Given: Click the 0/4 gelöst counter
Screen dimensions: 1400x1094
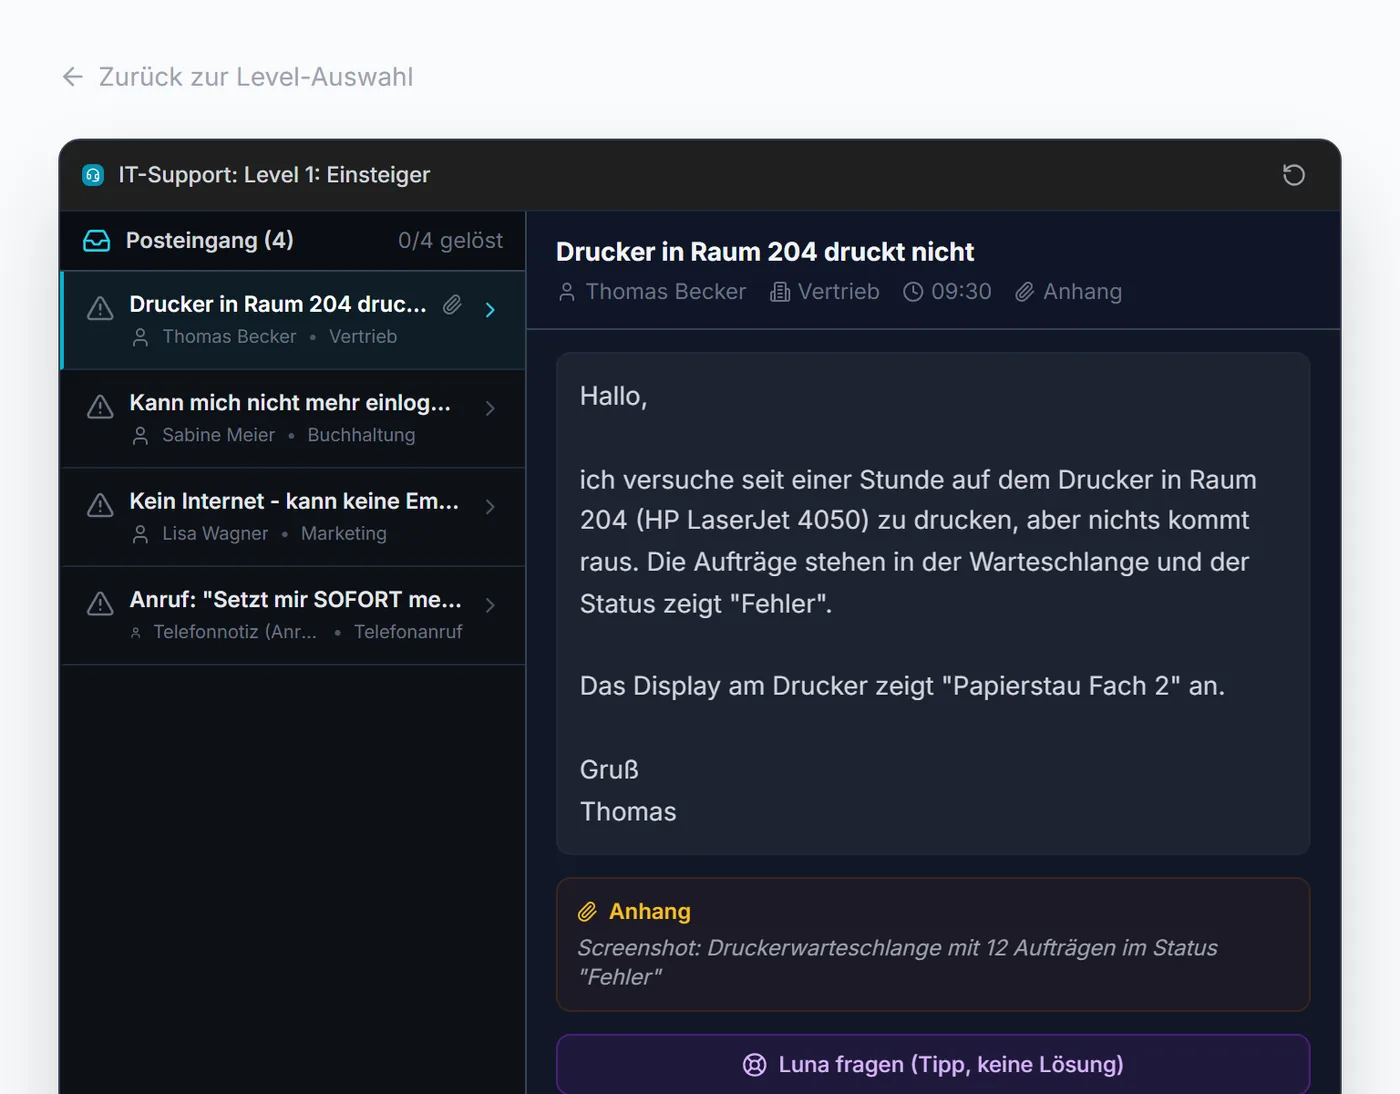Looking at the screenshot, I should [x=450, y=241].
